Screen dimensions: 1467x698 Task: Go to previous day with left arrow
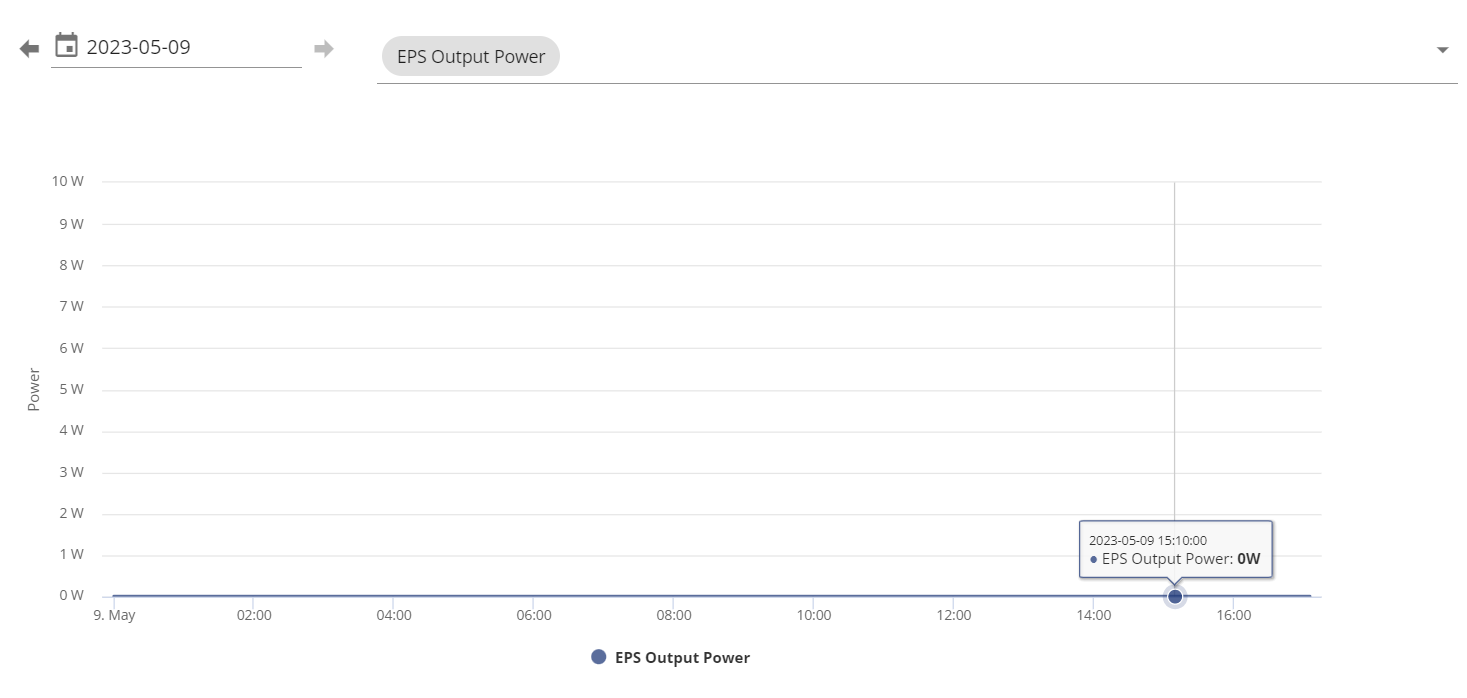point(29,48)
